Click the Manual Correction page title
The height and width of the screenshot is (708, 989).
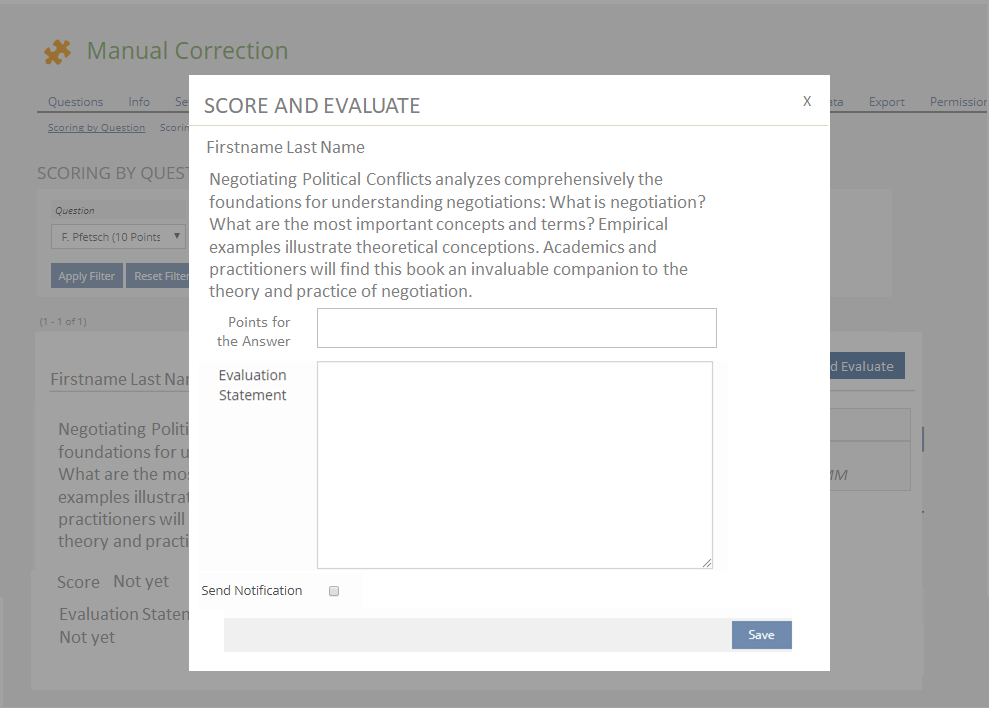tap(187, 51)
